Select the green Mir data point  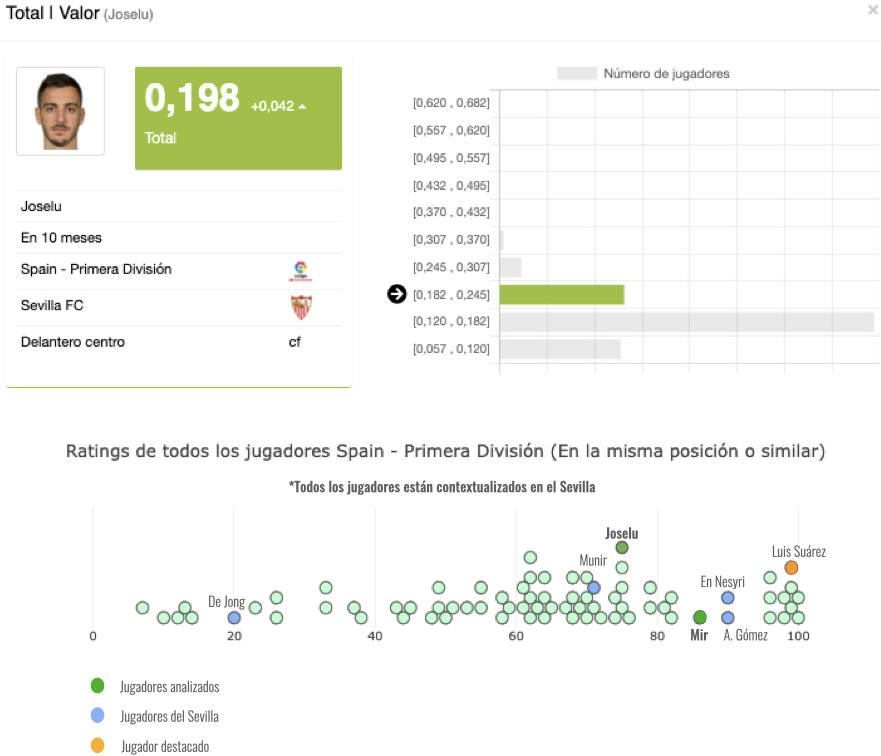coord(700,618)
